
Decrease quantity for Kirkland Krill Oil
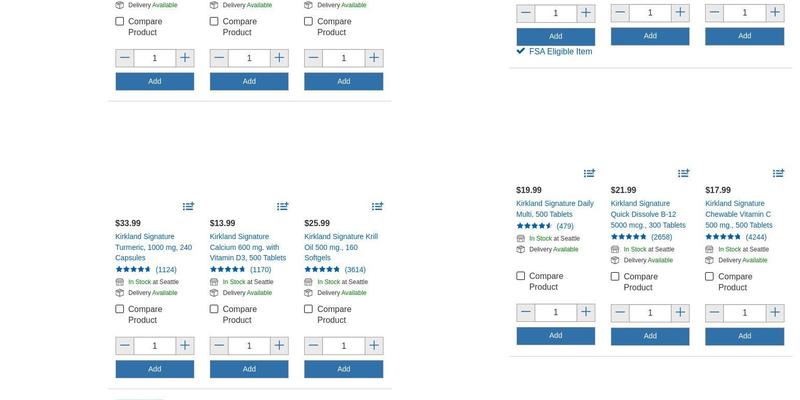pos(314,346)
